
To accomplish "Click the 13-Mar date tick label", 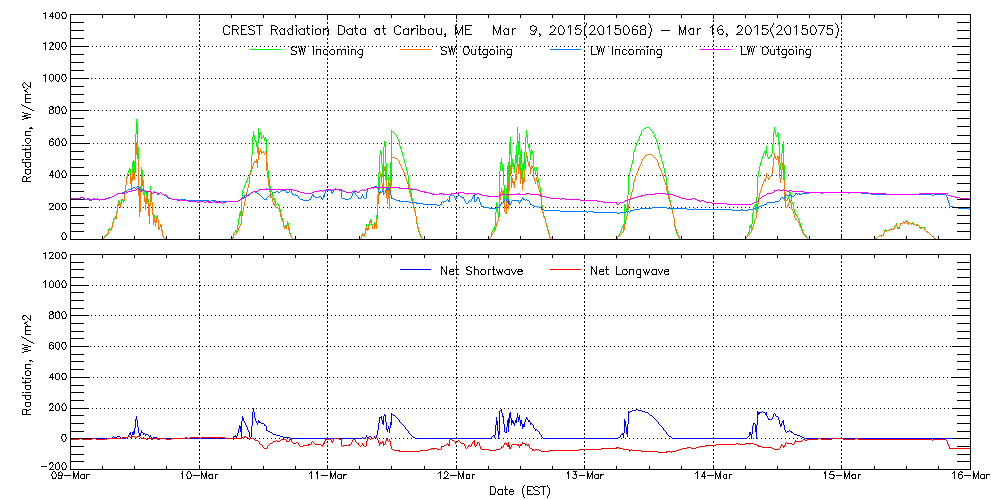I will point(585,477).
